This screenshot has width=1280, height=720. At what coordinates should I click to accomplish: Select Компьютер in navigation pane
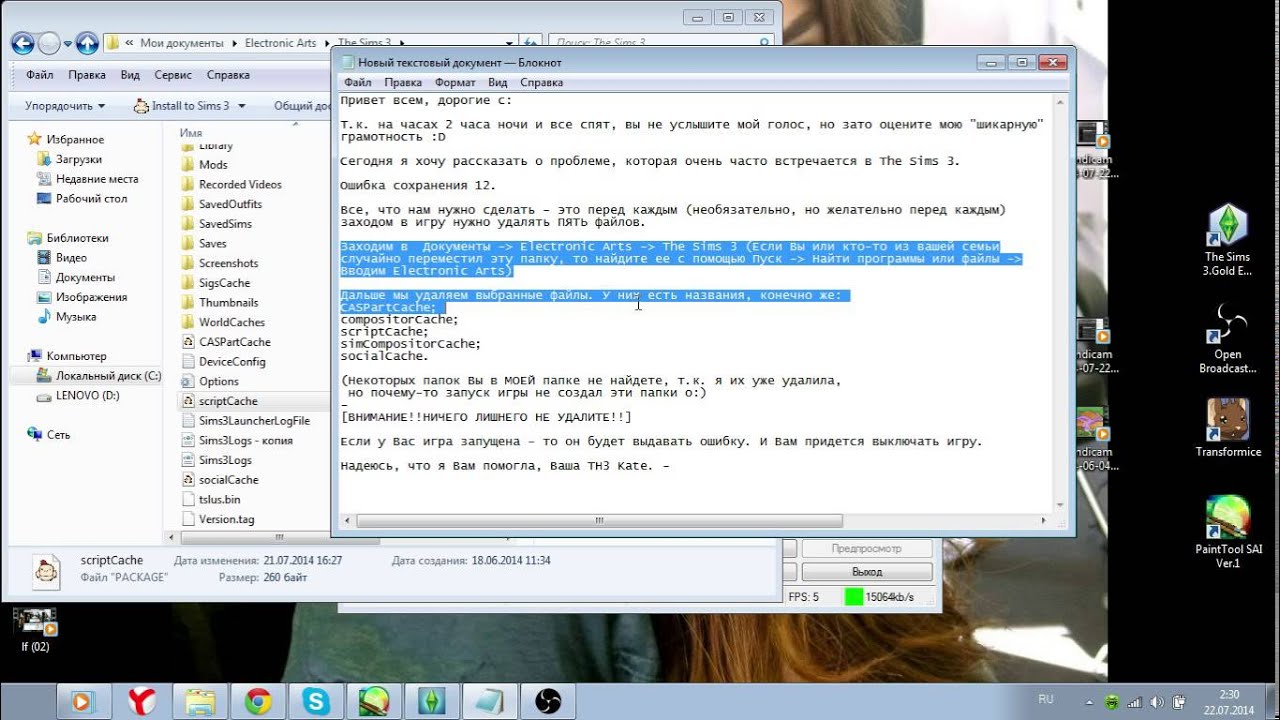click(76, 356)
